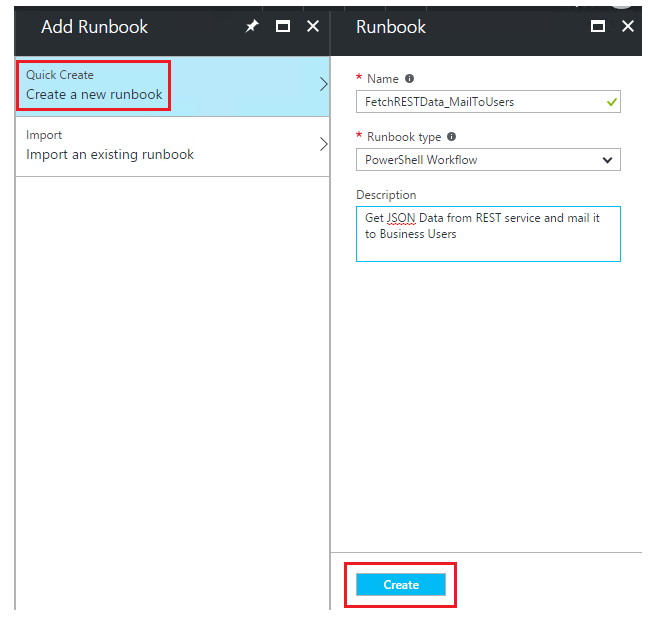This screenshot has width=671, height=631.
Task: Expand the Quick Create chevron arrow
Action: pyautogui.click(x=324, y=84)
